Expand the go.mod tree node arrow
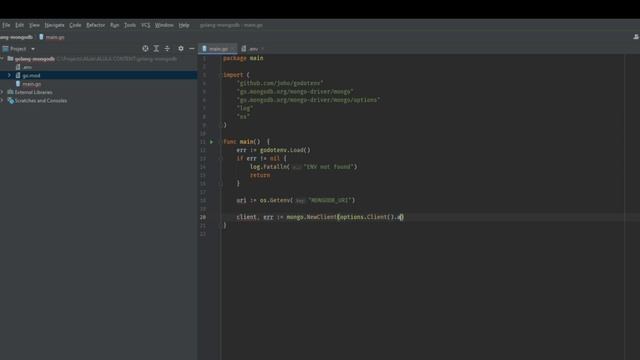Screen dimensions: 640x360 tap(9, 75)
